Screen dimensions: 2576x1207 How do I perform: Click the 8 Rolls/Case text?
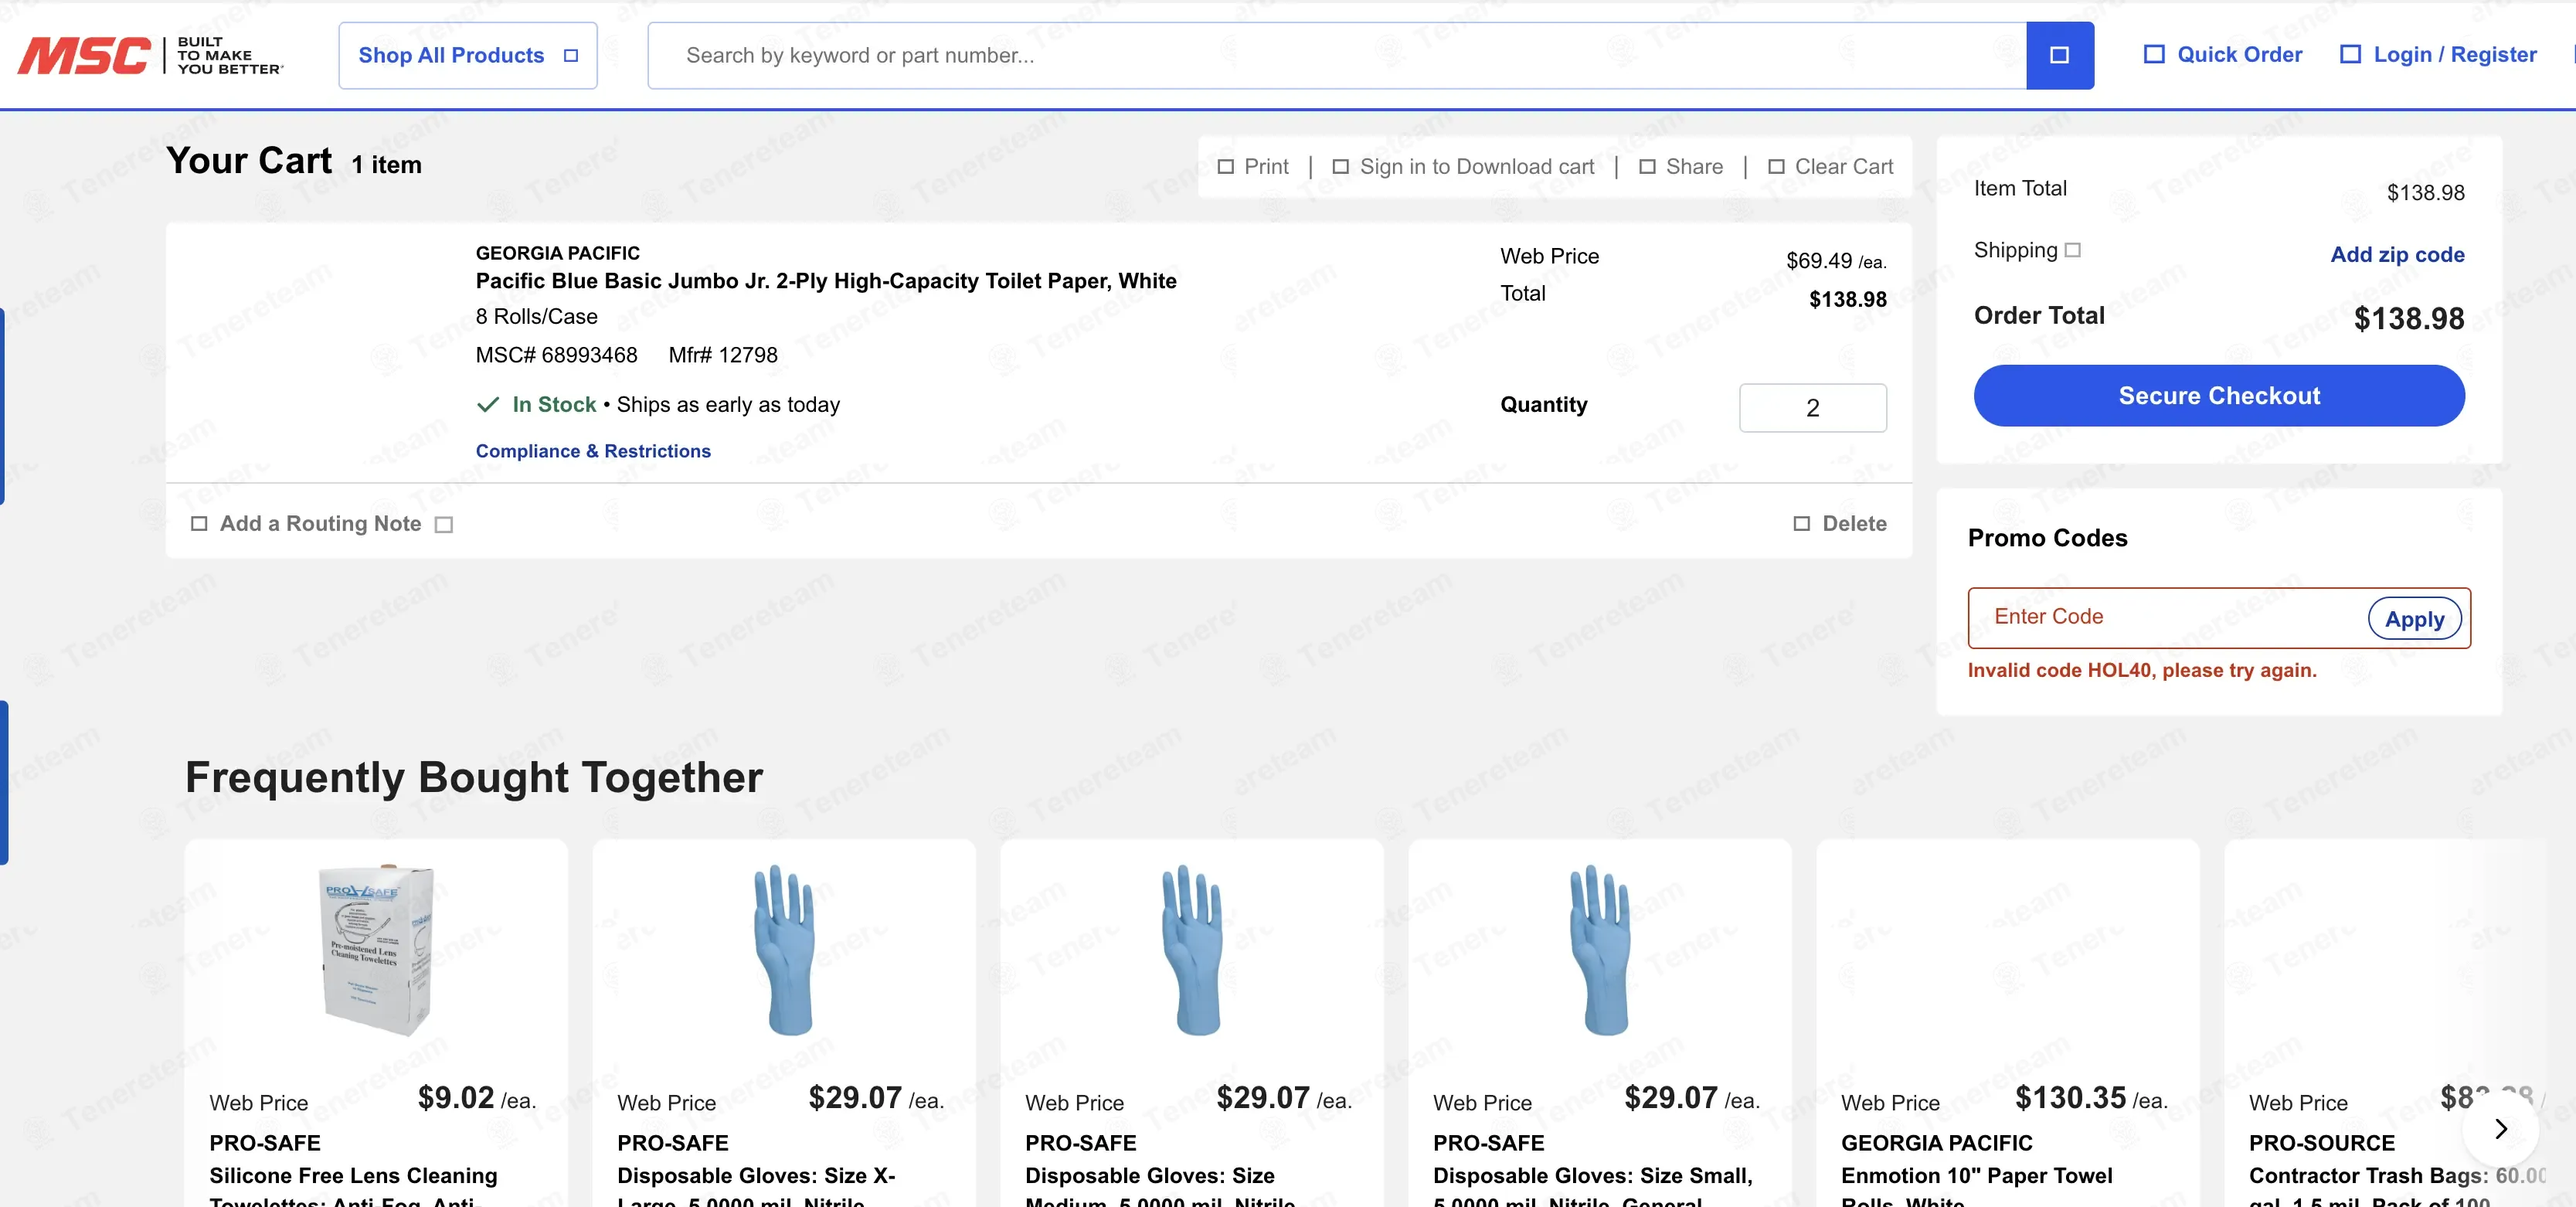click(536, 317)
